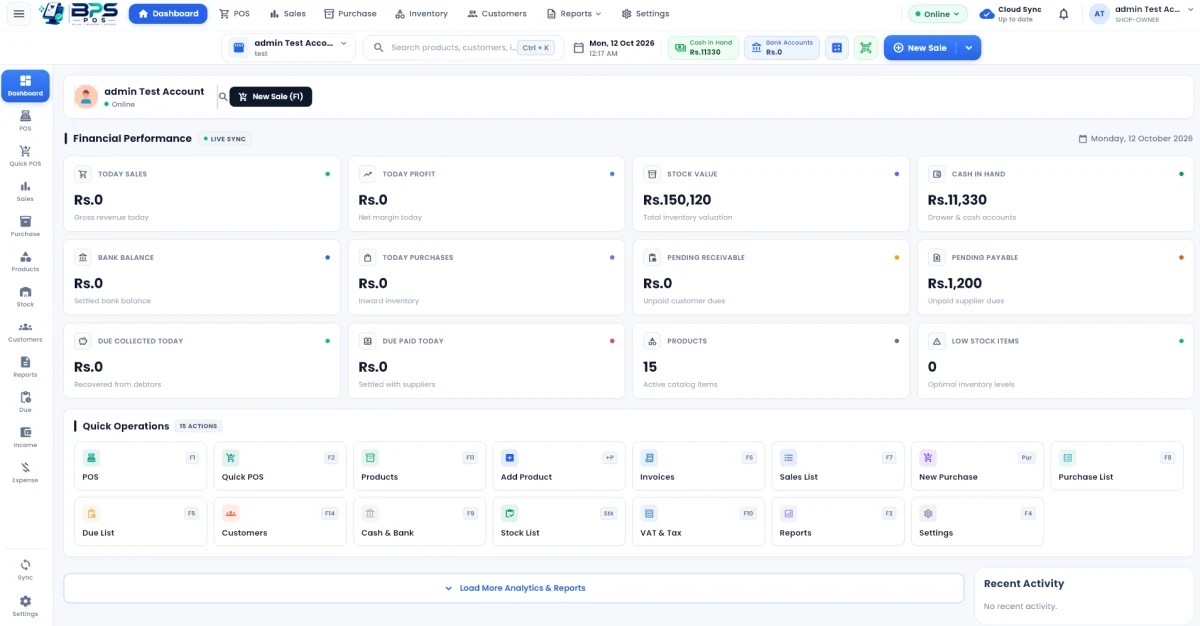This screenshot has width=1200, height=626.
Task: Click the calendar date Mon, 12 Oct 2026
Action: click(614, 48)
